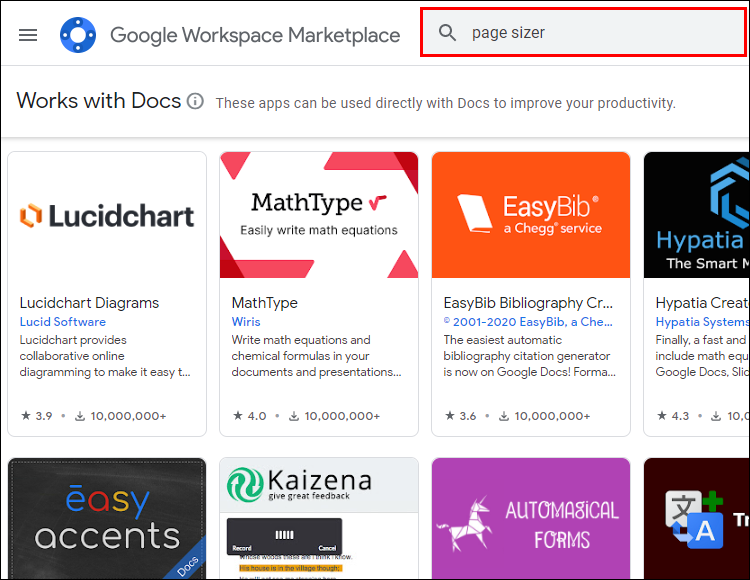The image size is (750, 580).
Task: Open the MathType banner image
Action: pyautogui.click(x=319, y=215)
